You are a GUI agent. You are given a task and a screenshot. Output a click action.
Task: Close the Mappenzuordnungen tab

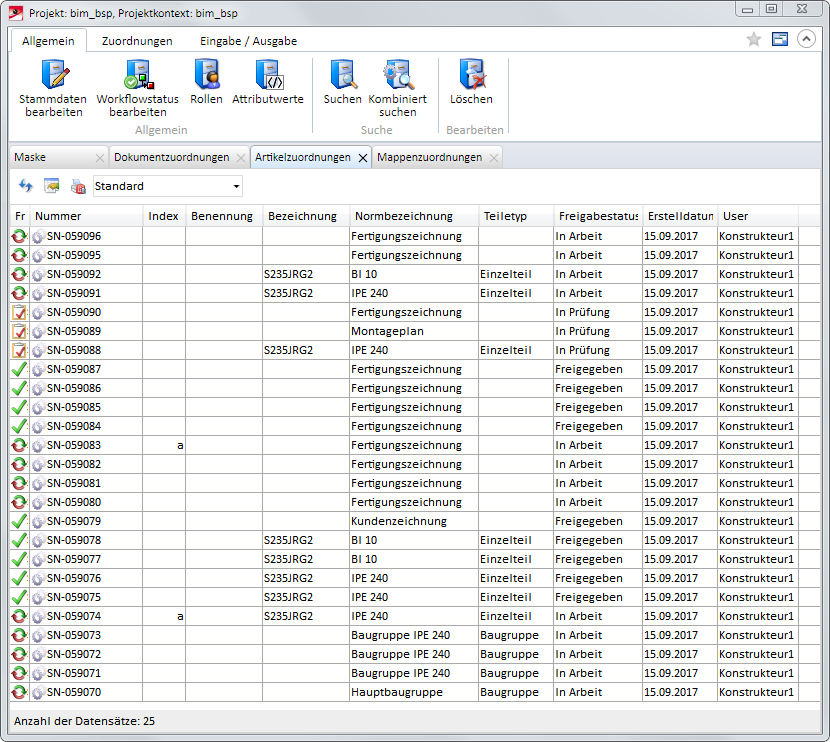coord(493,158)
